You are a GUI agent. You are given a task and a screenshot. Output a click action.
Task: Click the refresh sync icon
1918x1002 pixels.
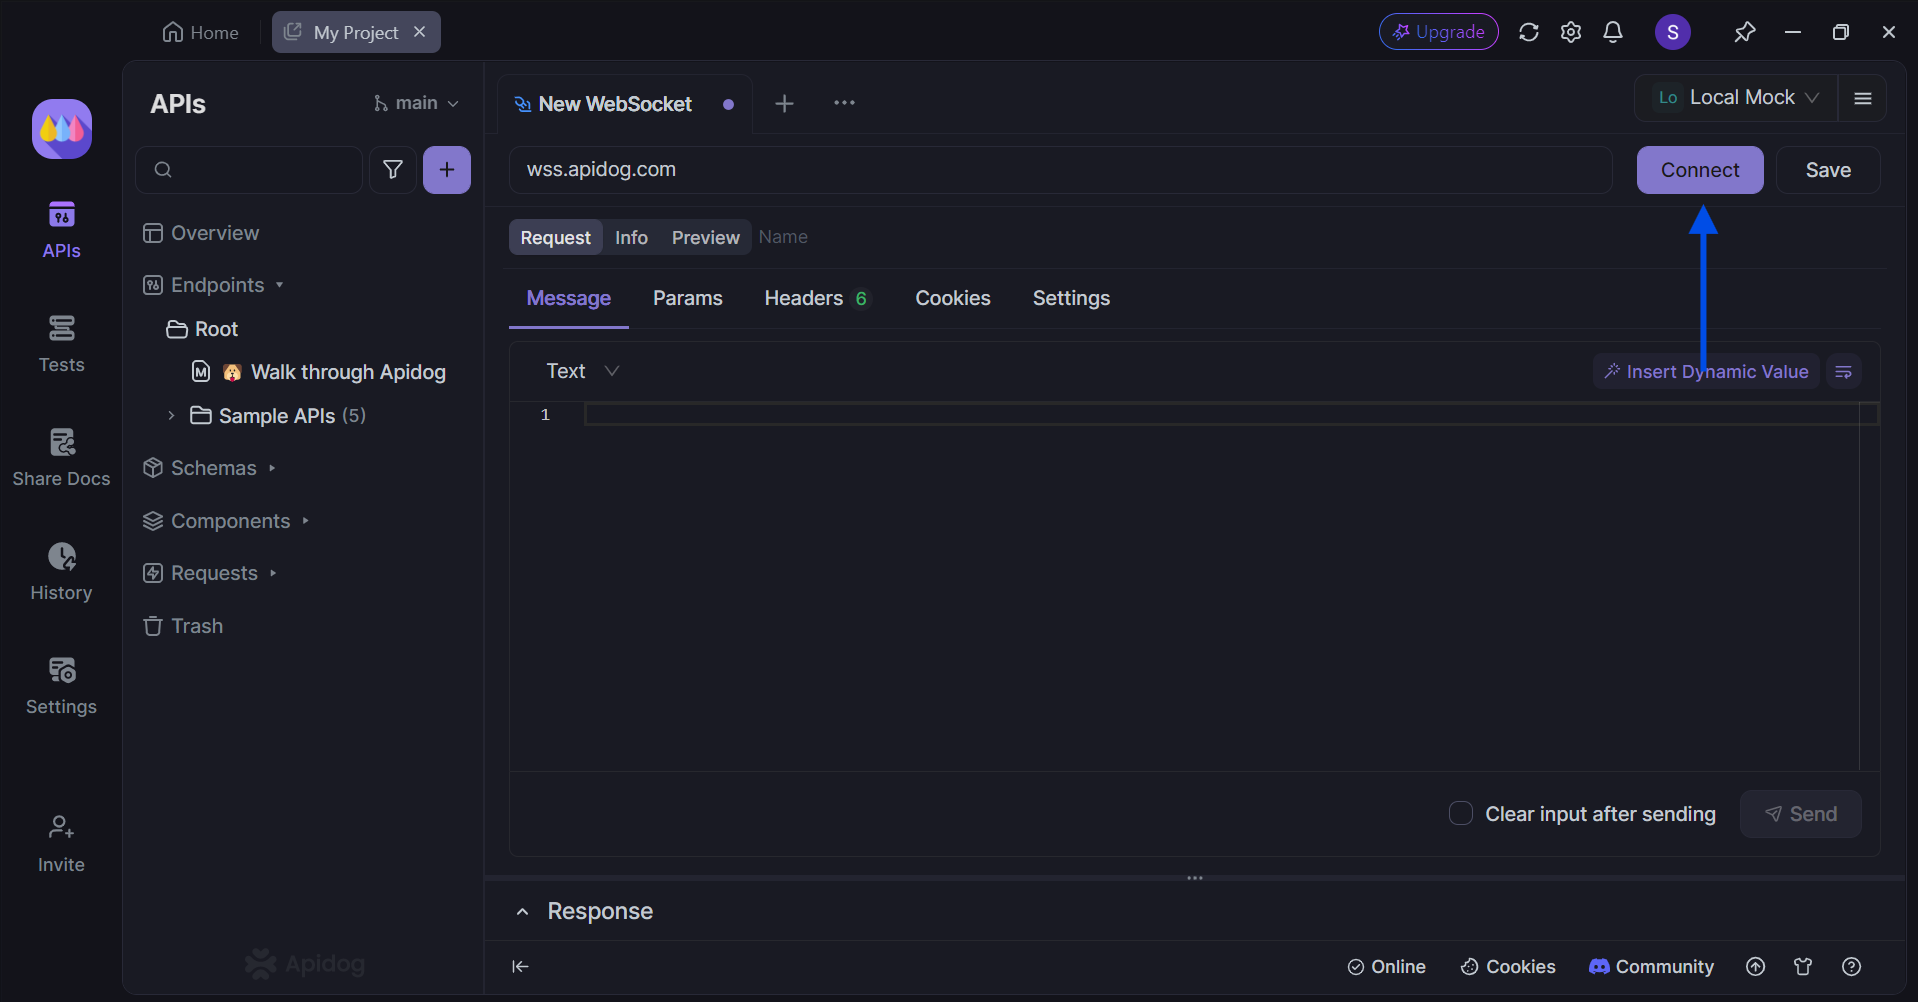click(1528, 32)
